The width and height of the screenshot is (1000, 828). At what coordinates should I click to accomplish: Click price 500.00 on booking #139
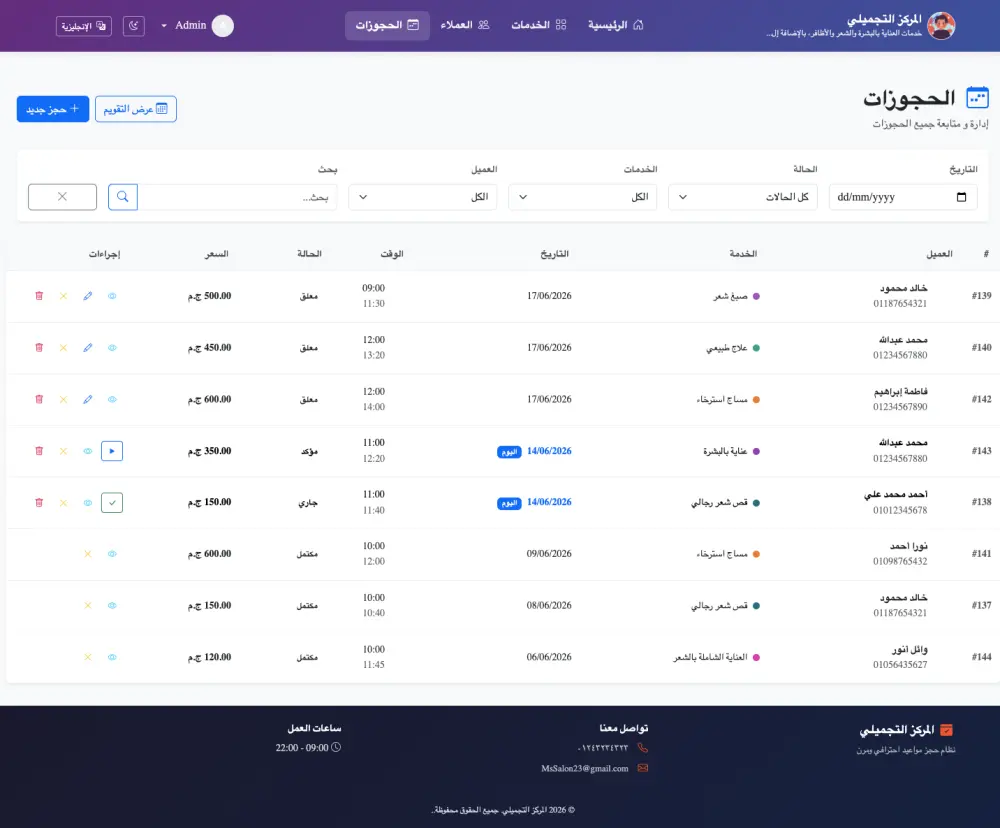pyautogui.click(x=210, y=296)
